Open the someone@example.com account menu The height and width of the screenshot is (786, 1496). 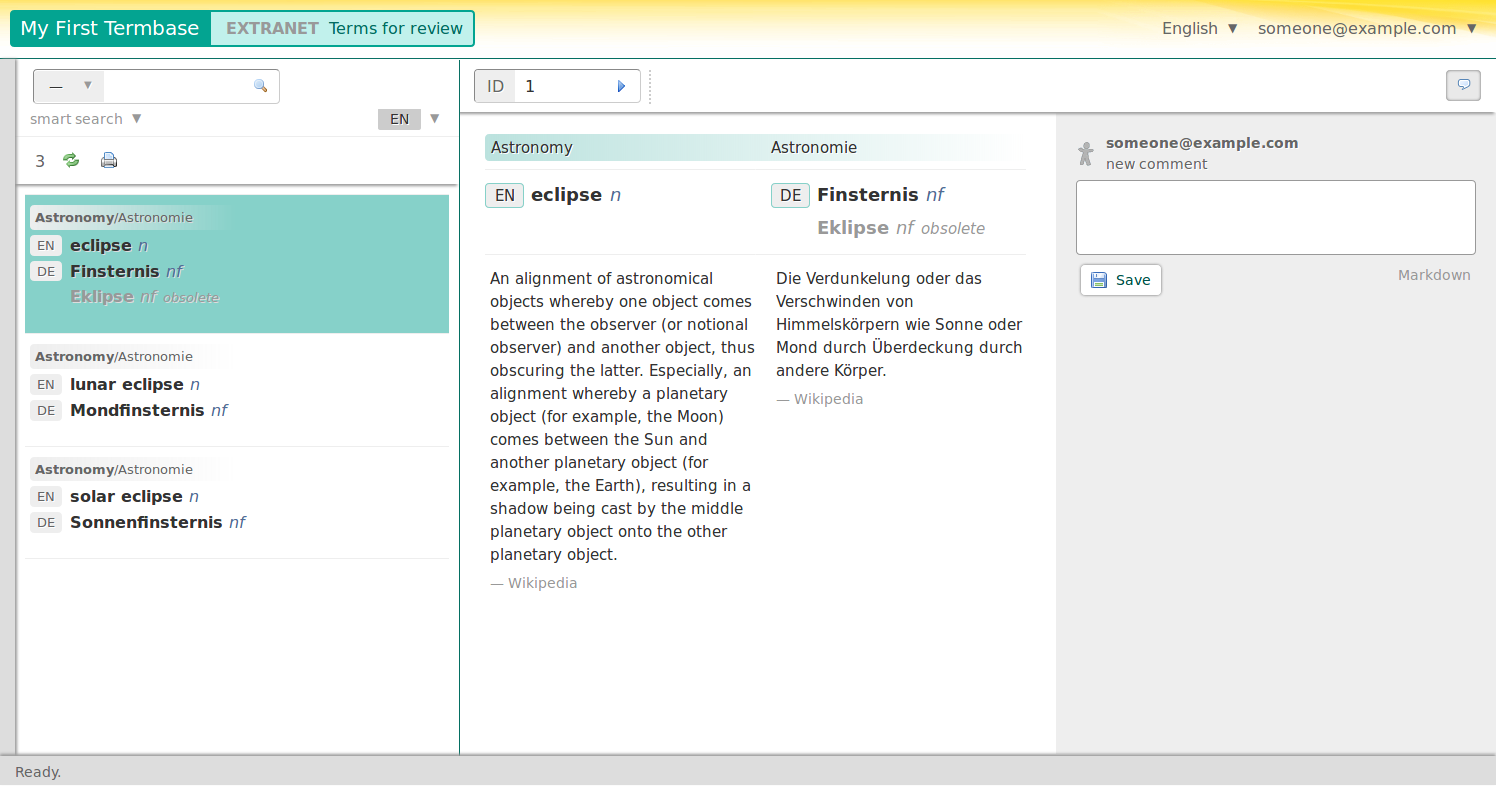coord(1367,28)
